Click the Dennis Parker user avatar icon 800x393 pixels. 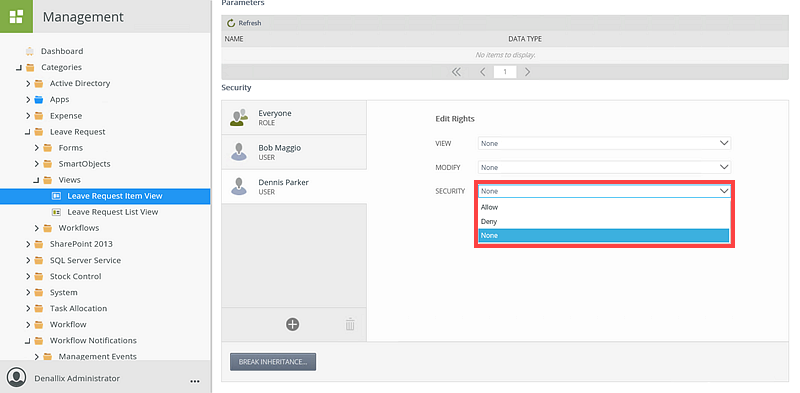click(239, 186)
